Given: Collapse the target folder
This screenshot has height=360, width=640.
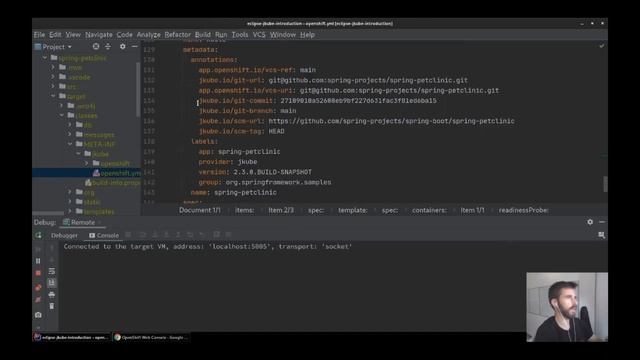Looking at the screenshot, I should 53,96.
